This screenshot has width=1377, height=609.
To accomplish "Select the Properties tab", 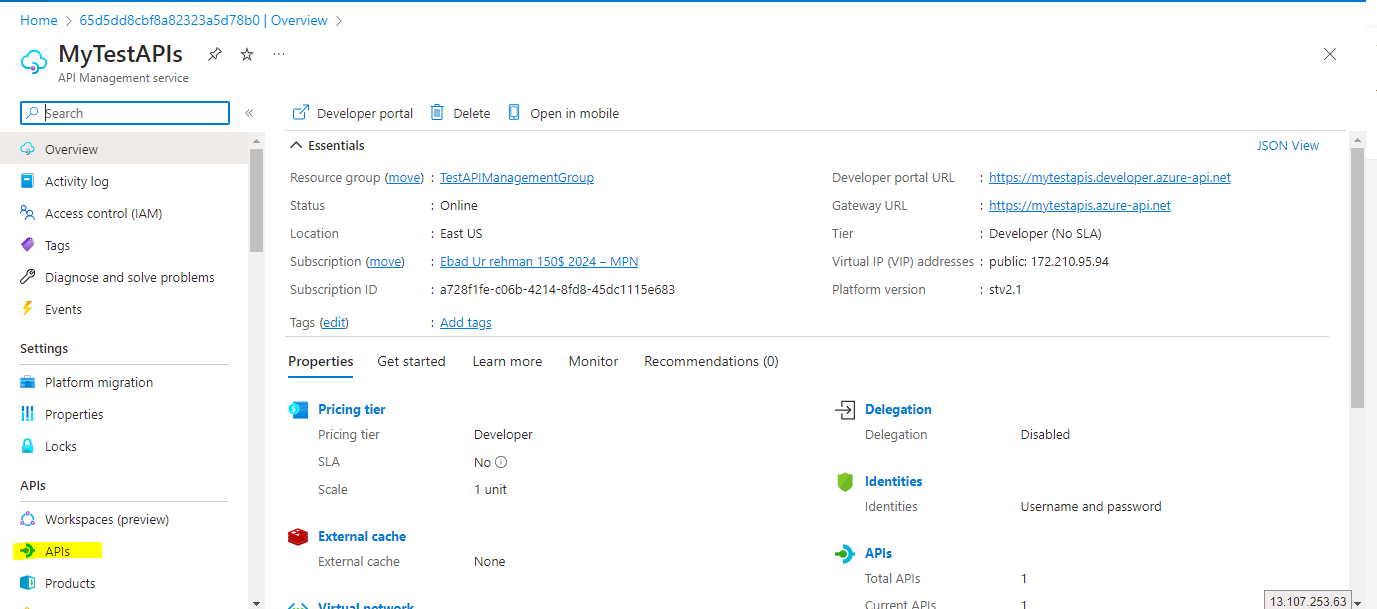I will coord(321,361).
